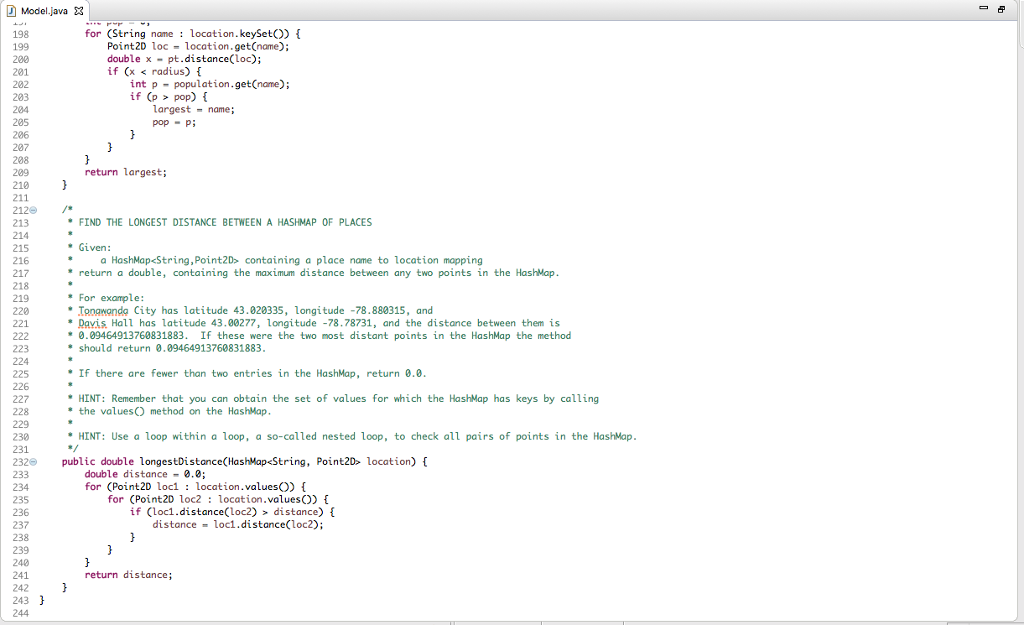Screen dimensions: 1024x625
Task: Click 'for (Point2D loc2 : location.values())' line
Action: point(217,500)
